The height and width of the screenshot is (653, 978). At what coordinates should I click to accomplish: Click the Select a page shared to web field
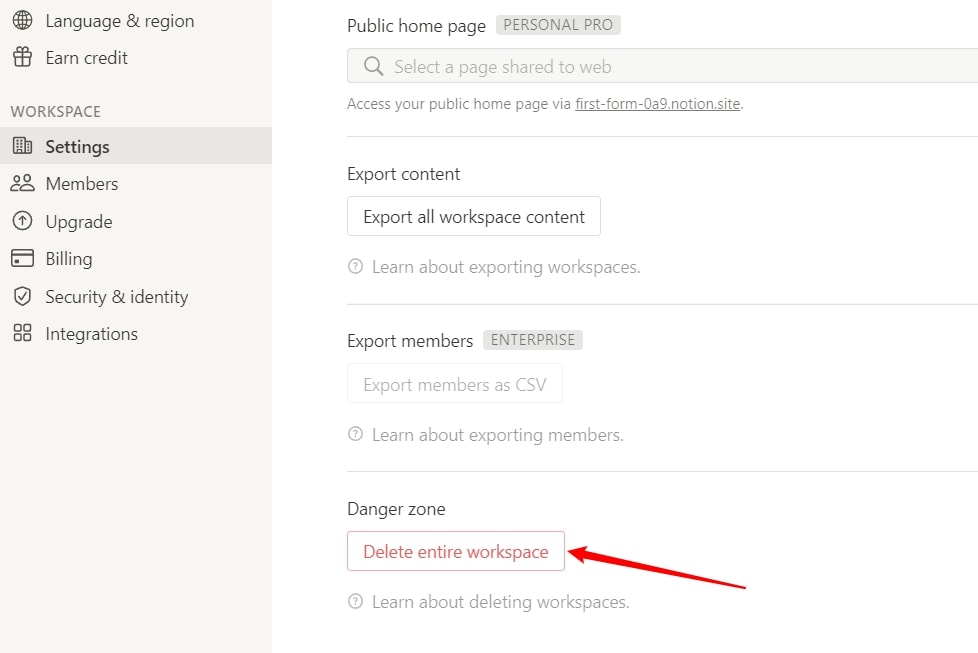coord(662,66)
